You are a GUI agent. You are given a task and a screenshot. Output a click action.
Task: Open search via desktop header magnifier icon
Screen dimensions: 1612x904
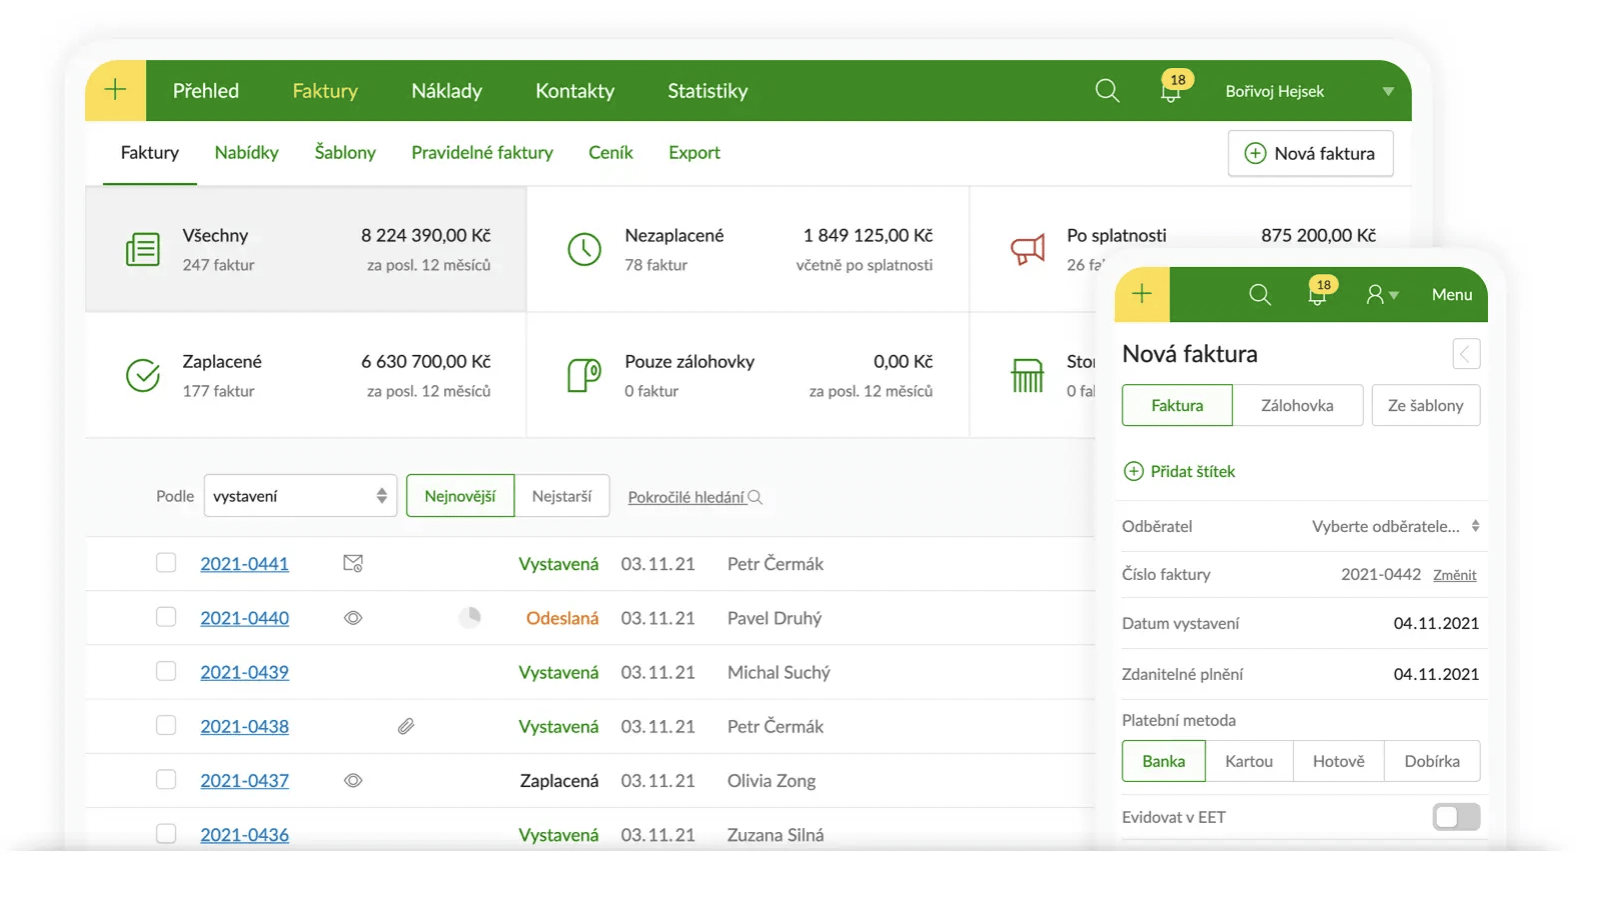[x=1107, y=91]
